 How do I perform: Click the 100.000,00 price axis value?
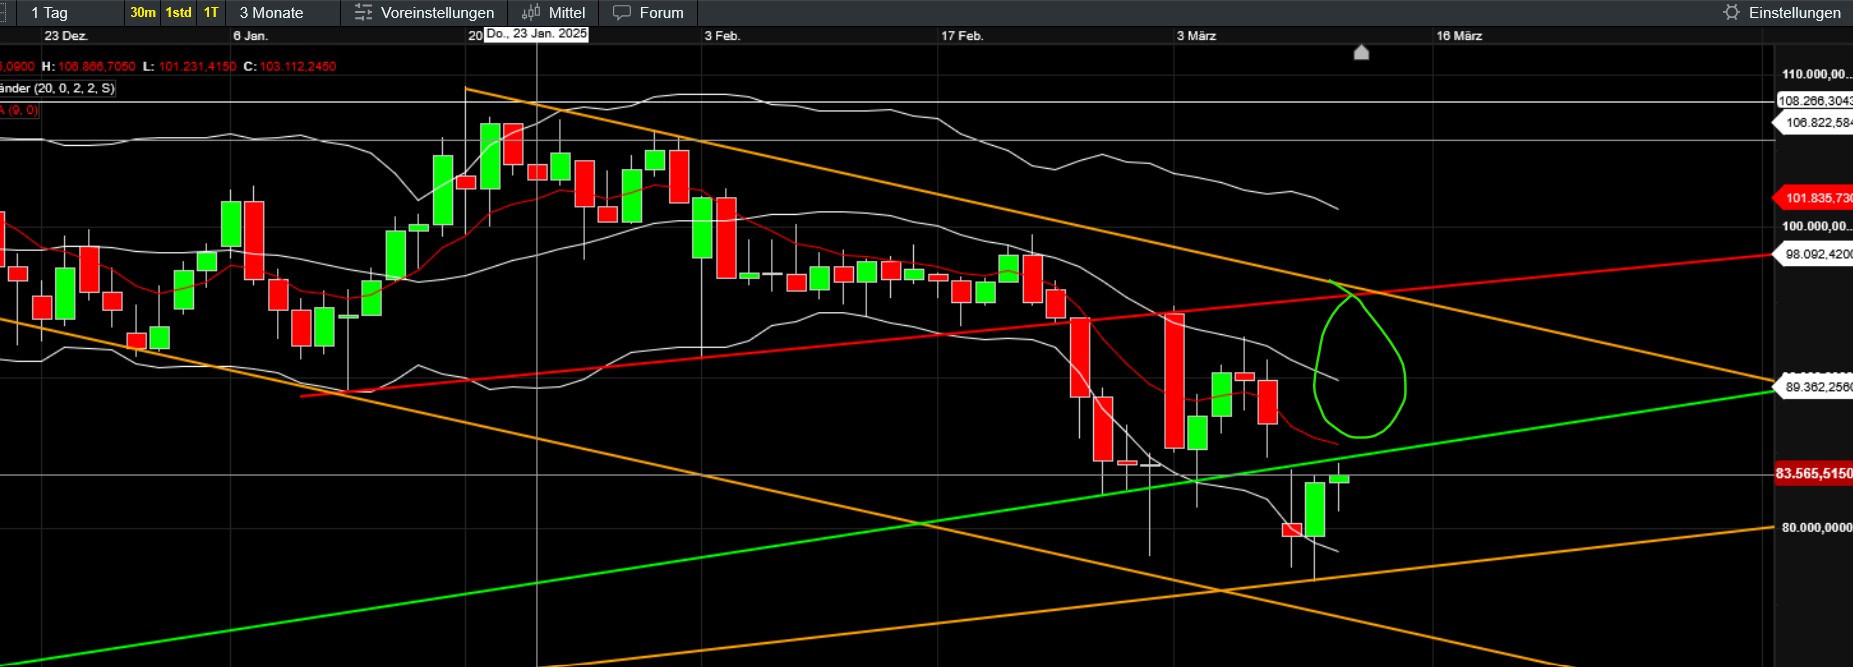[1816, 226]
